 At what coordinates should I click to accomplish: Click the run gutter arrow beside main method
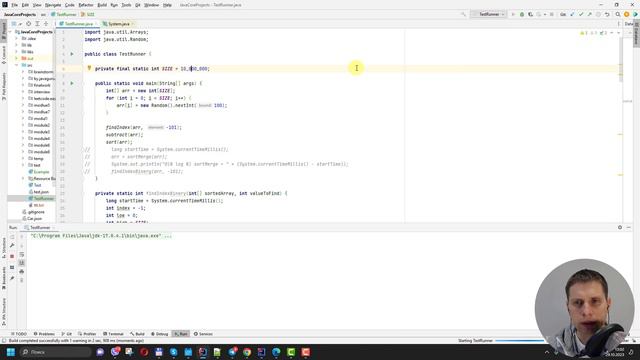point(72,83)
